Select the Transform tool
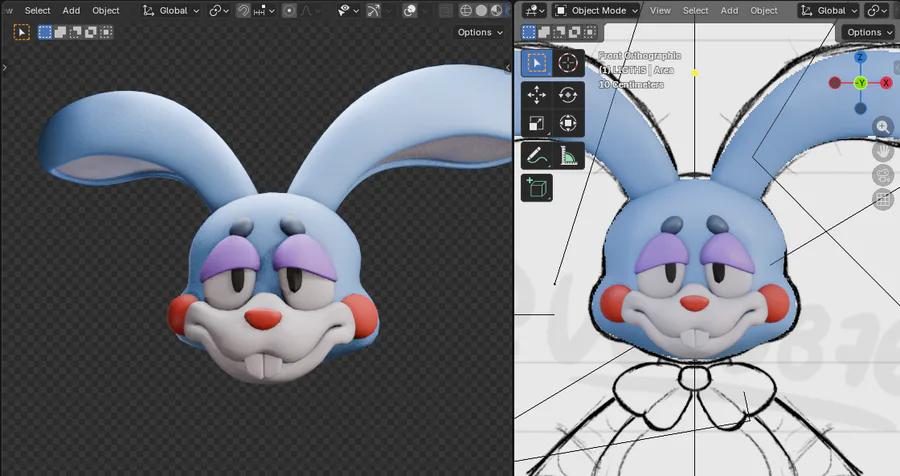 point(568,123)
